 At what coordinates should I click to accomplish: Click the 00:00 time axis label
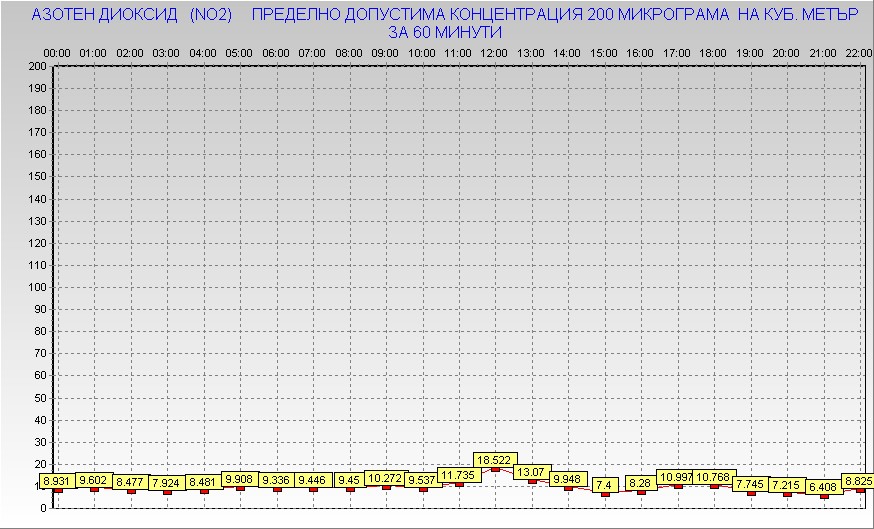(57, 54)
